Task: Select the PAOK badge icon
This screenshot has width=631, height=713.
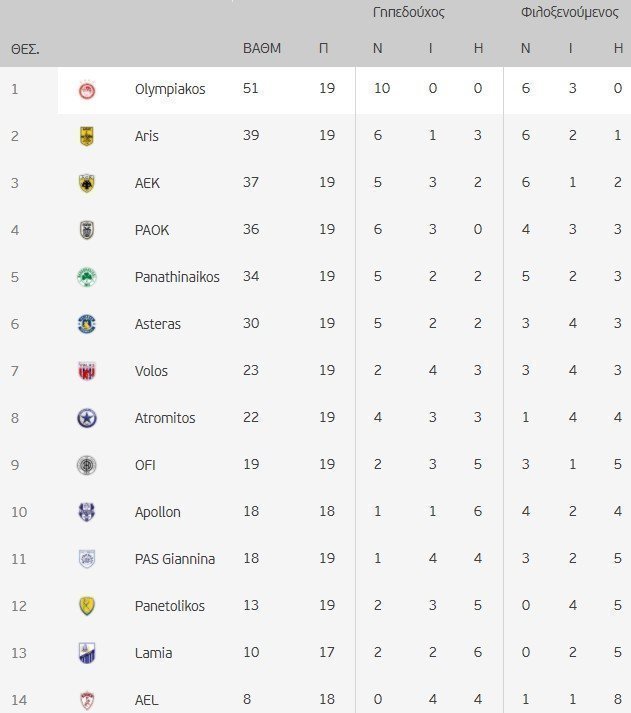Action: click(x=87, y=230)
